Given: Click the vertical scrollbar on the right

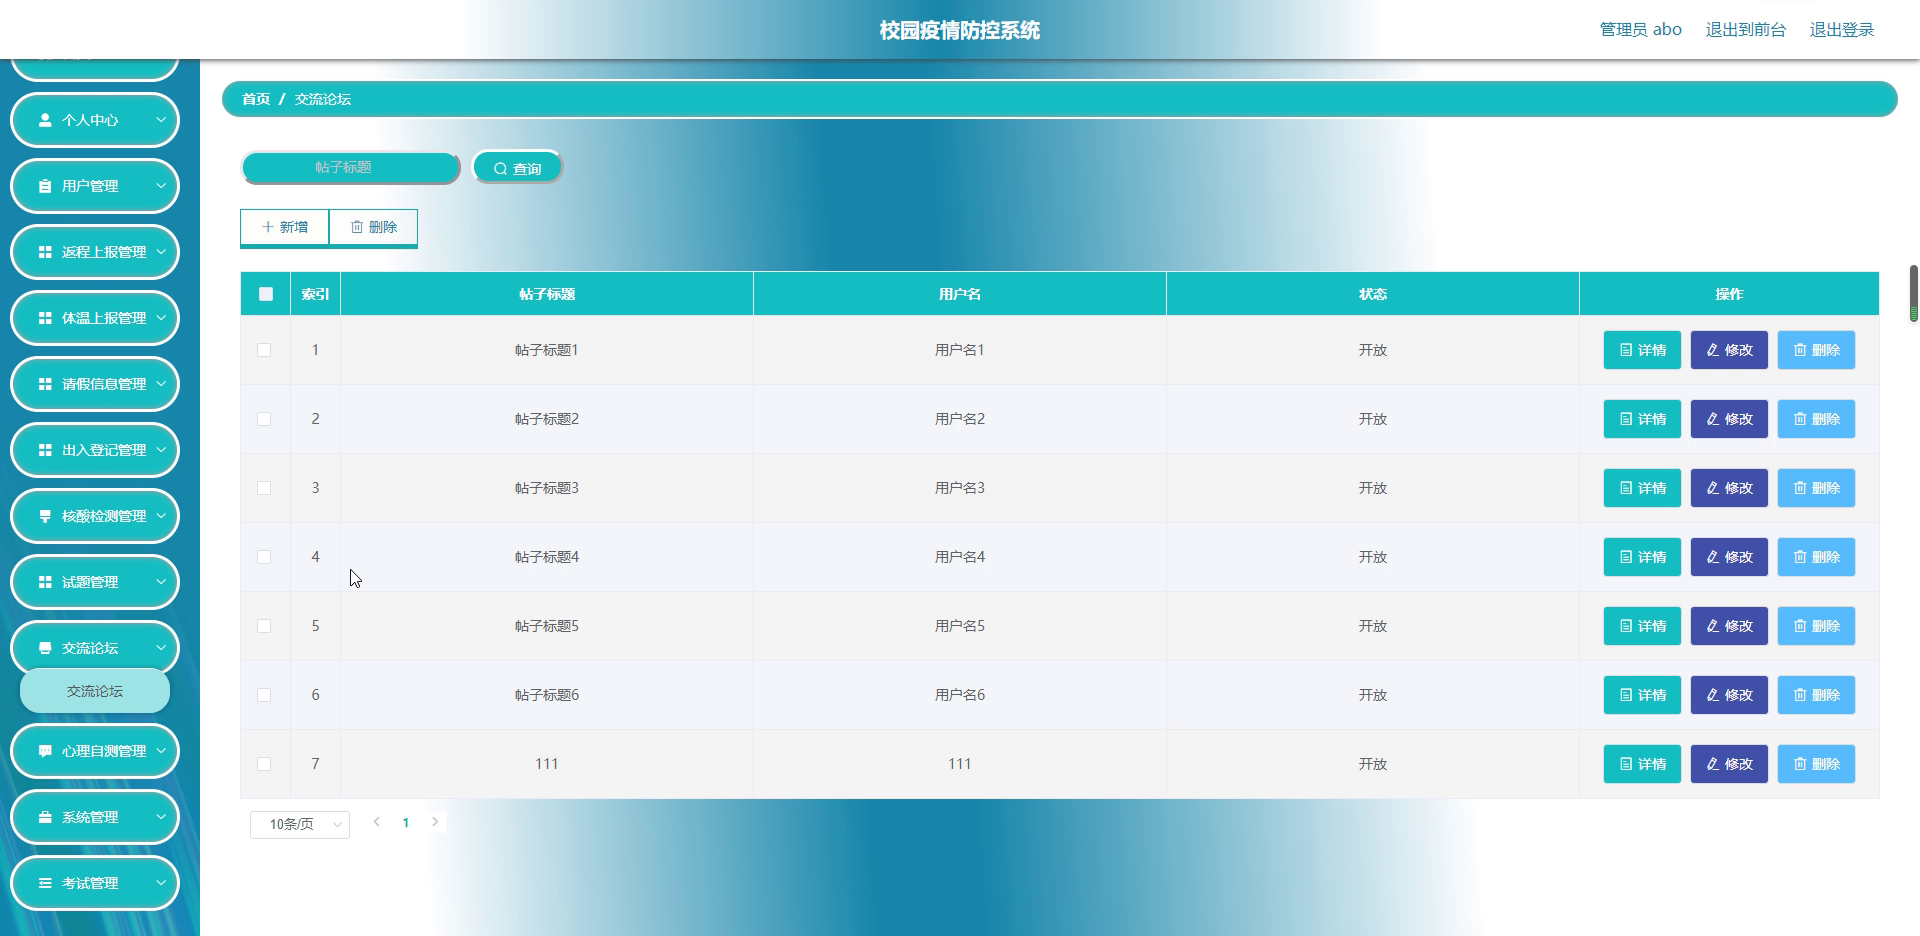Looking at the screenshot, I should 1914,293.
